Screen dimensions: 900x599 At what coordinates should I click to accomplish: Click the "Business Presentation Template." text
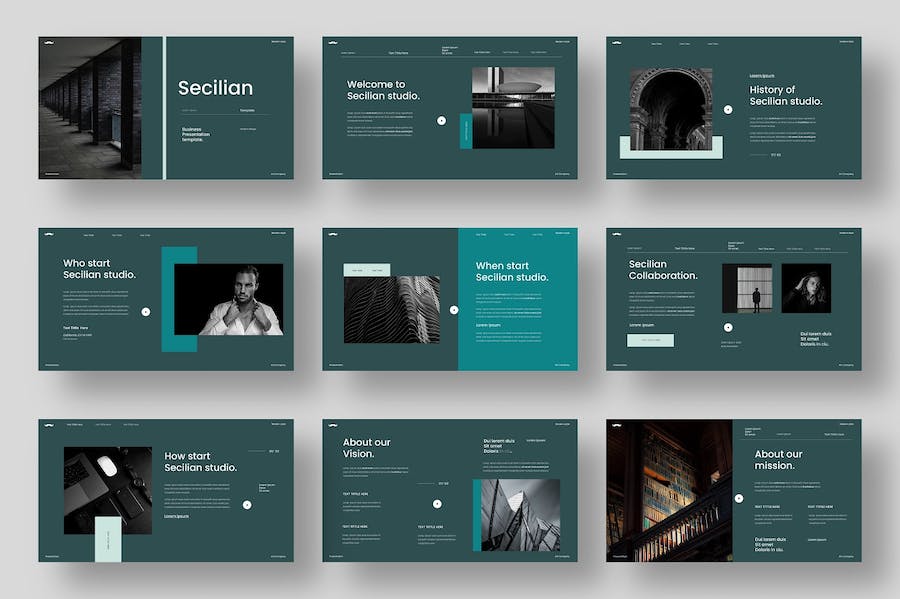196,135
